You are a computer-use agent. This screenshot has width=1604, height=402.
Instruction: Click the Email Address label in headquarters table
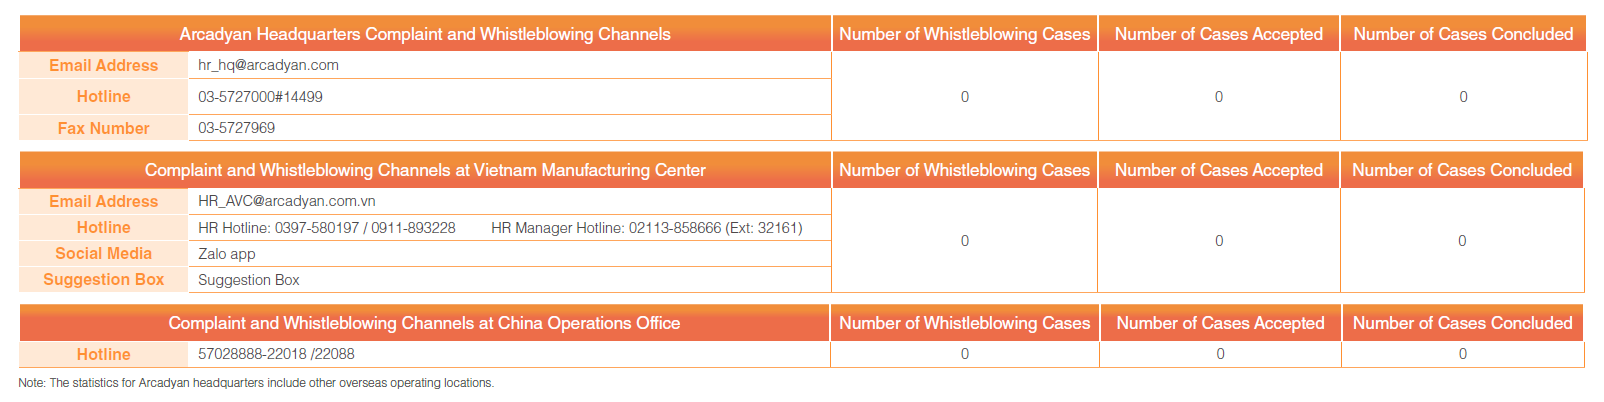coord(104,65)
